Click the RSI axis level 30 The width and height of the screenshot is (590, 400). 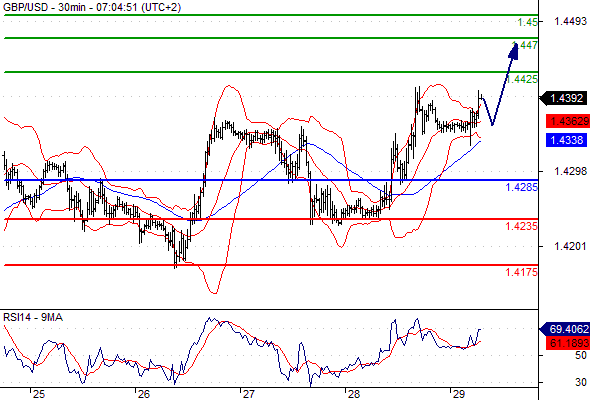[581, 382]
